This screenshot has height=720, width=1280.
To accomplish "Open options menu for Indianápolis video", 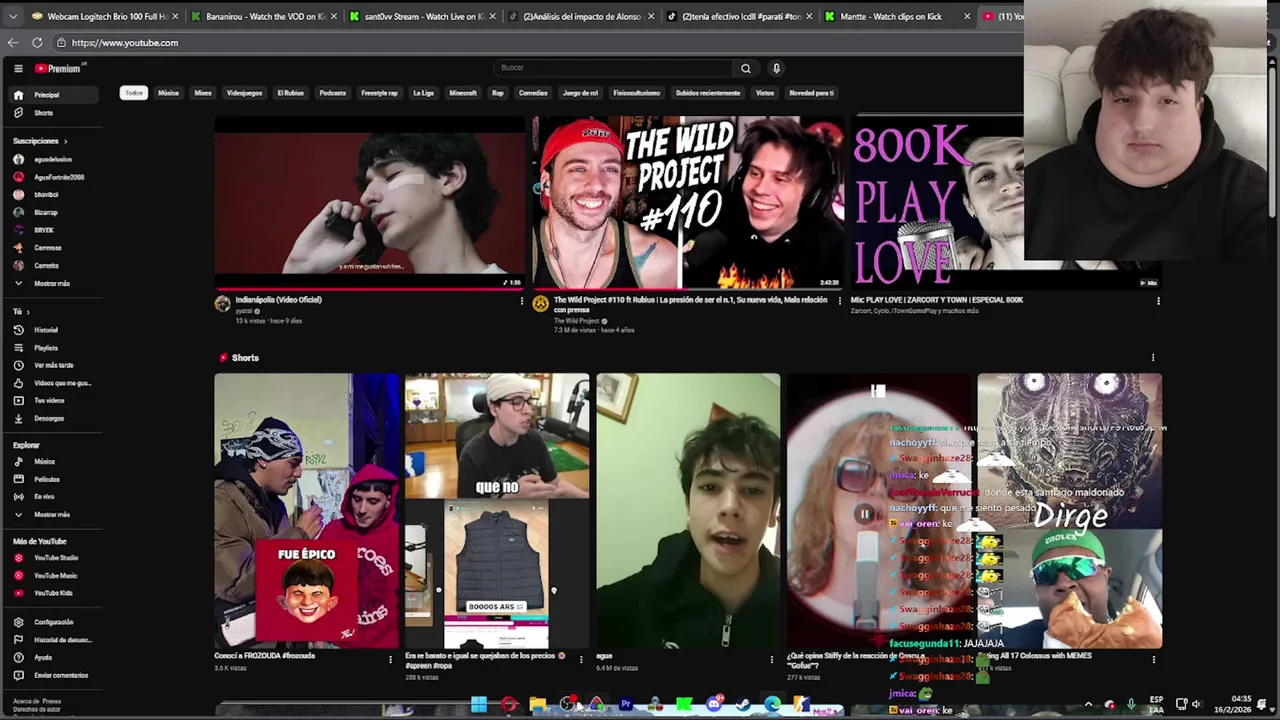I will [521, 301].
